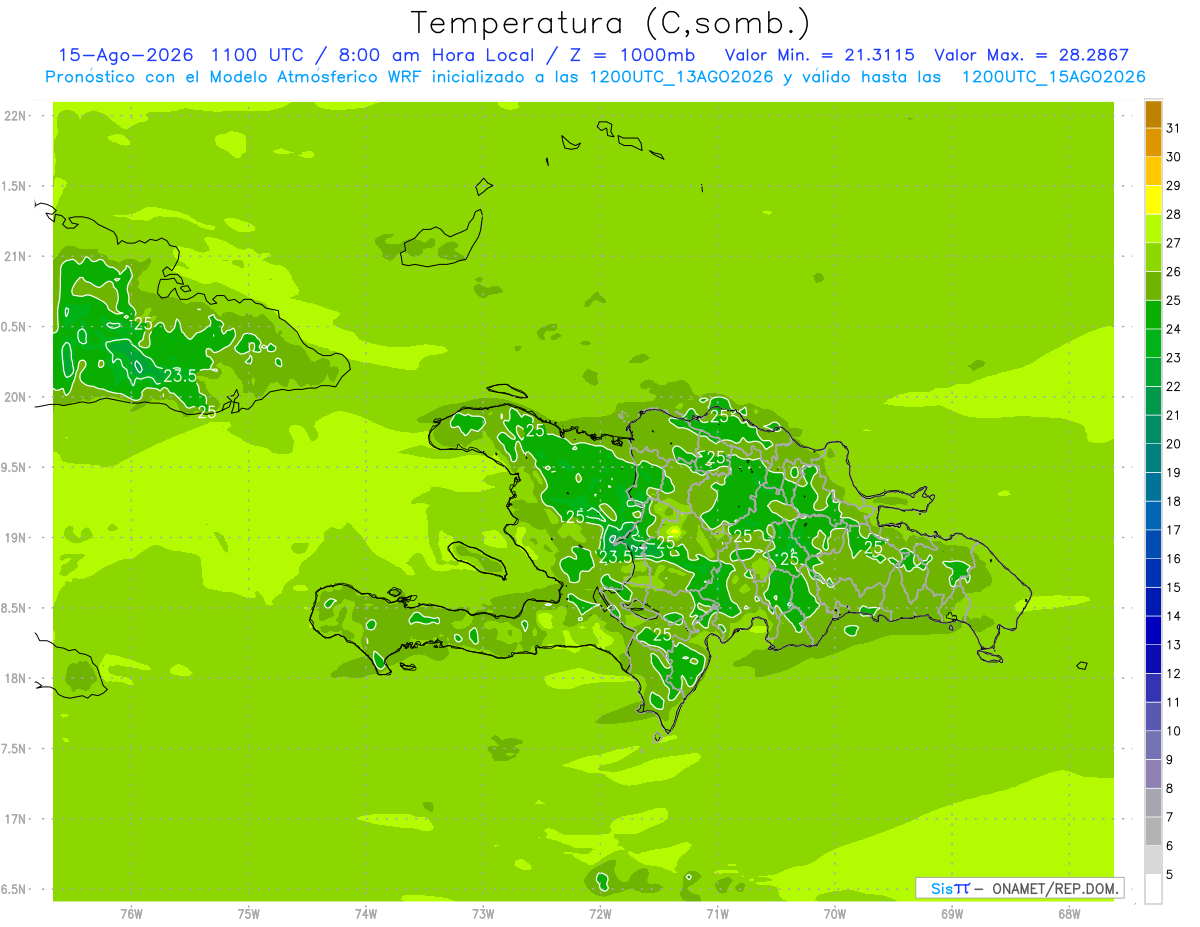Click the "17N" latitude axis label
The image size is (1200, 927).
click(x=16, y=819)
